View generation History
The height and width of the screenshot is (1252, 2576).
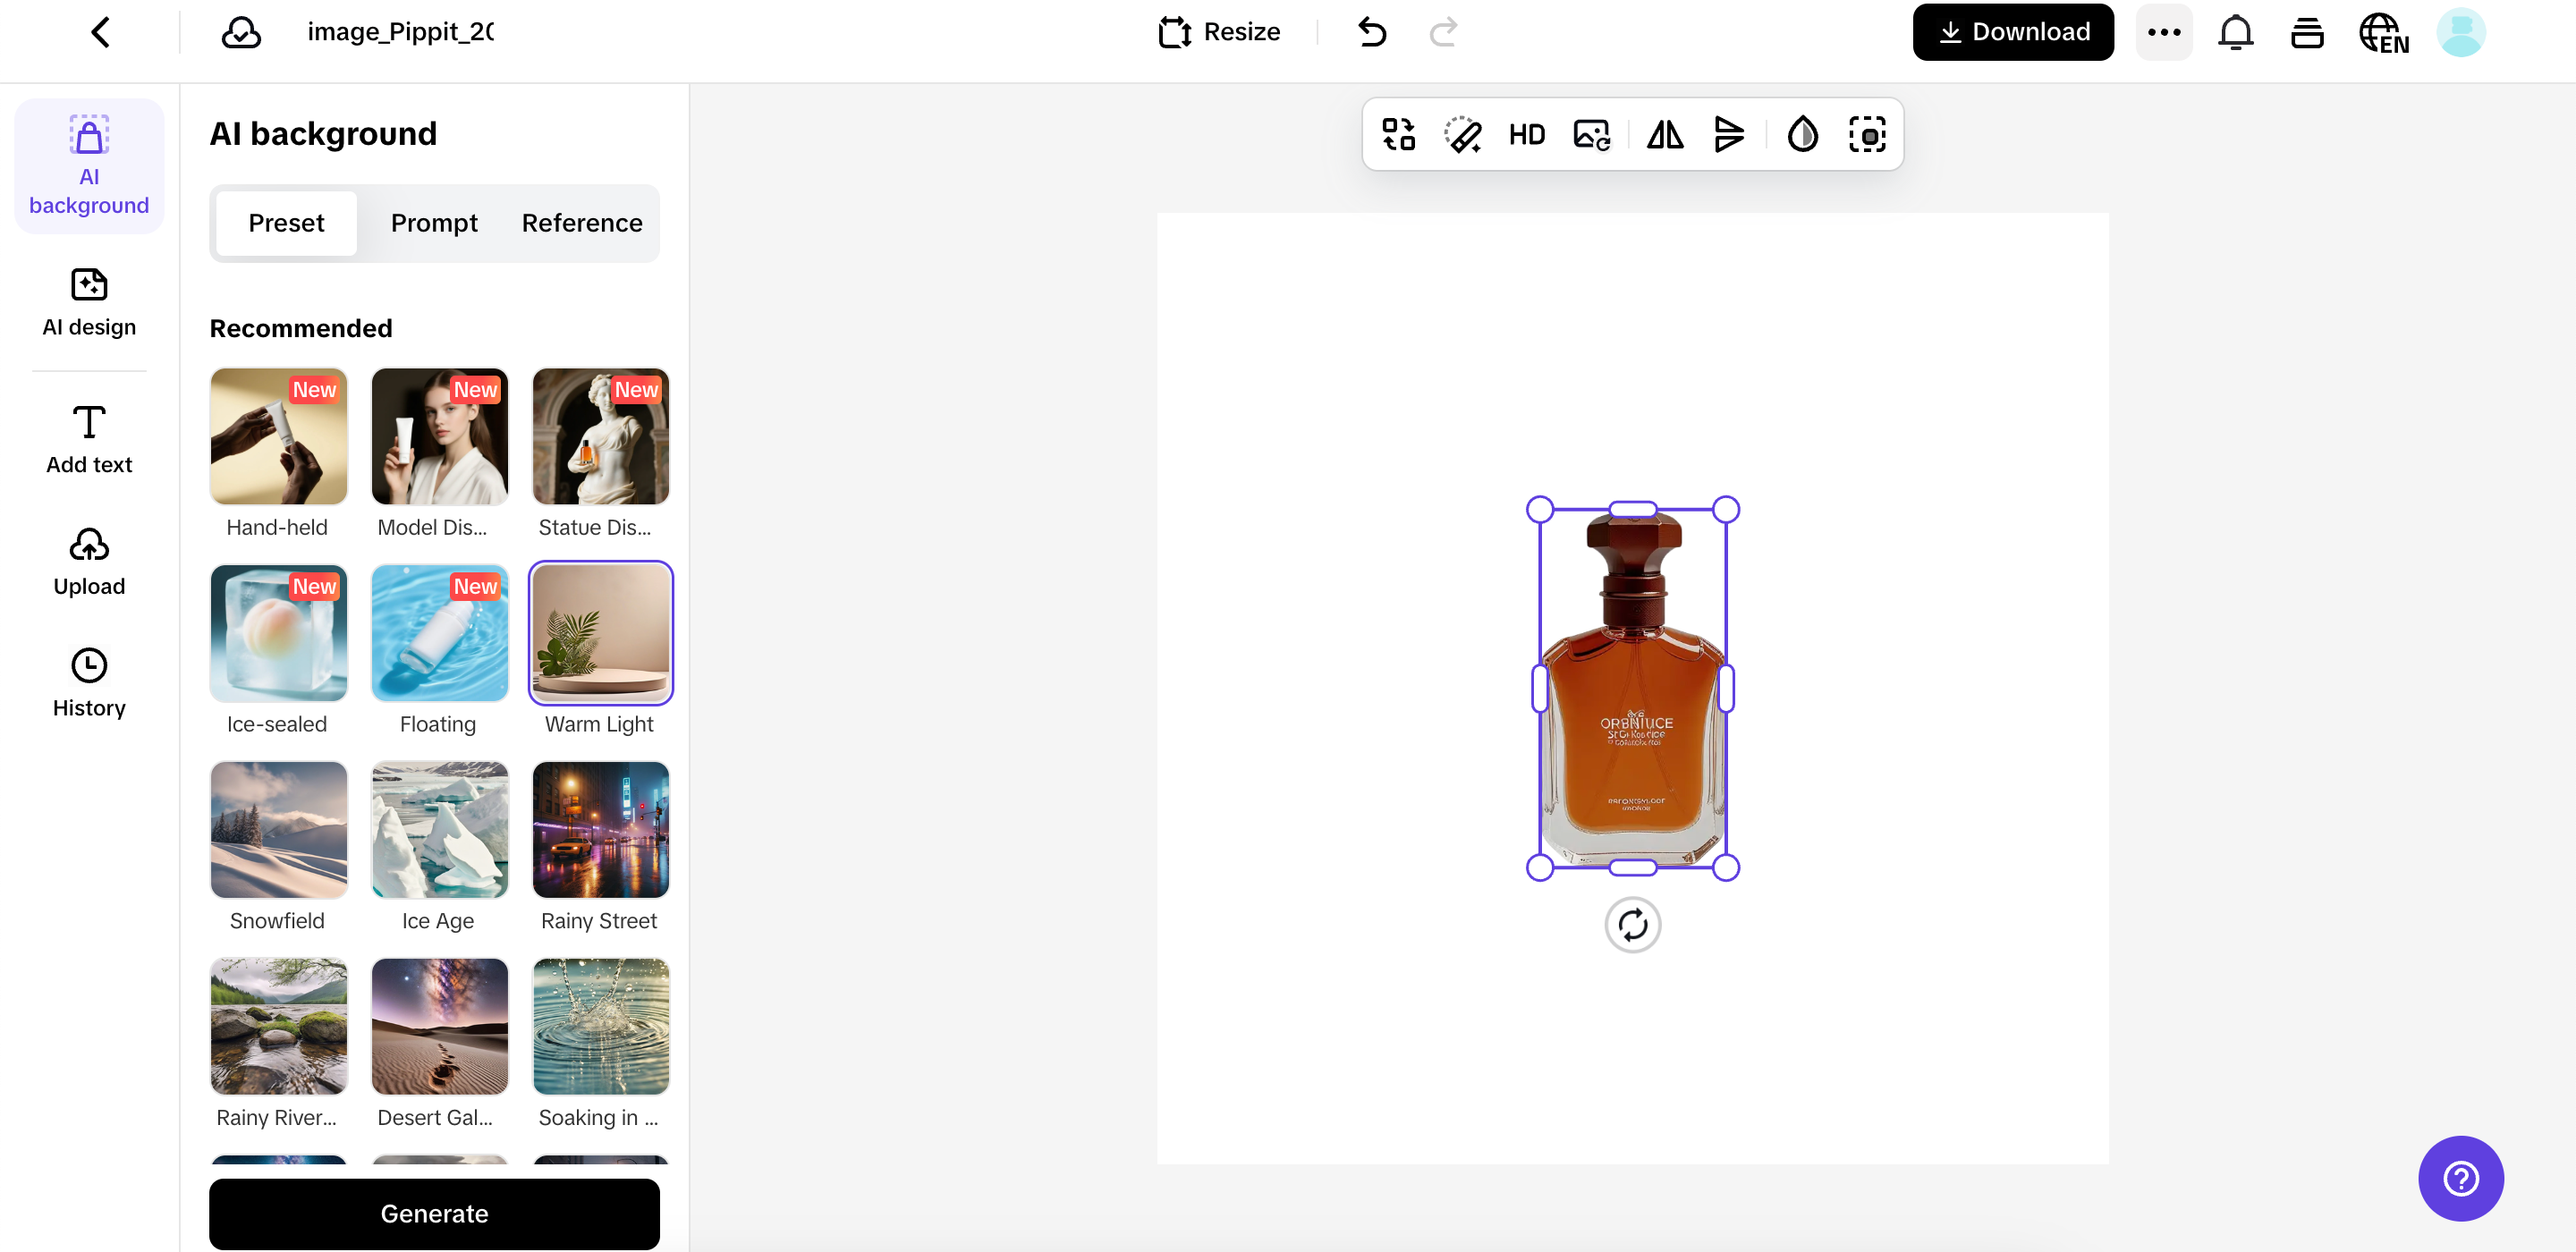click(x=89, y=681)
